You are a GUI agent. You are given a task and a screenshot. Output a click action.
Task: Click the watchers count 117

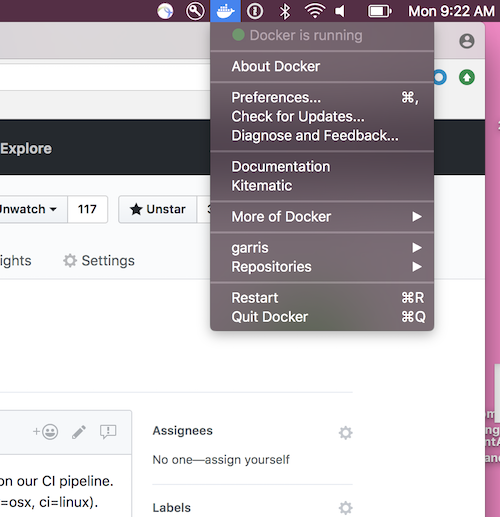pyautogui.click(x=87, y=209)
